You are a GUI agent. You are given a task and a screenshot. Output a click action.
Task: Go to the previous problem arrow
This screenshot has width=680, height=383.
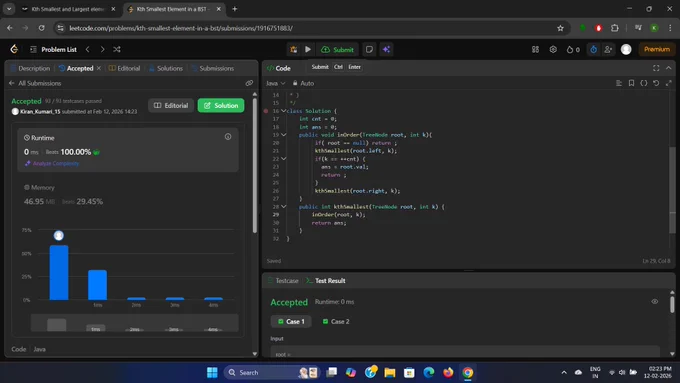click(88, 49)
